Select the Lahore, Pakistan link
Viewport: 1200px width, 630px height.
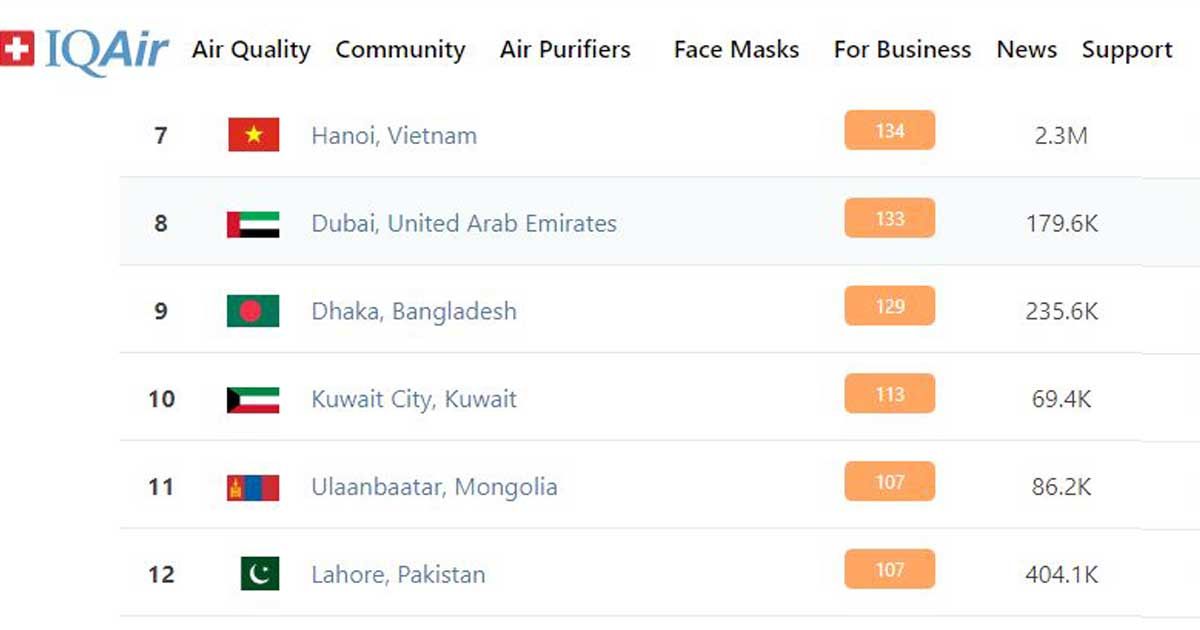coord(398,575)
